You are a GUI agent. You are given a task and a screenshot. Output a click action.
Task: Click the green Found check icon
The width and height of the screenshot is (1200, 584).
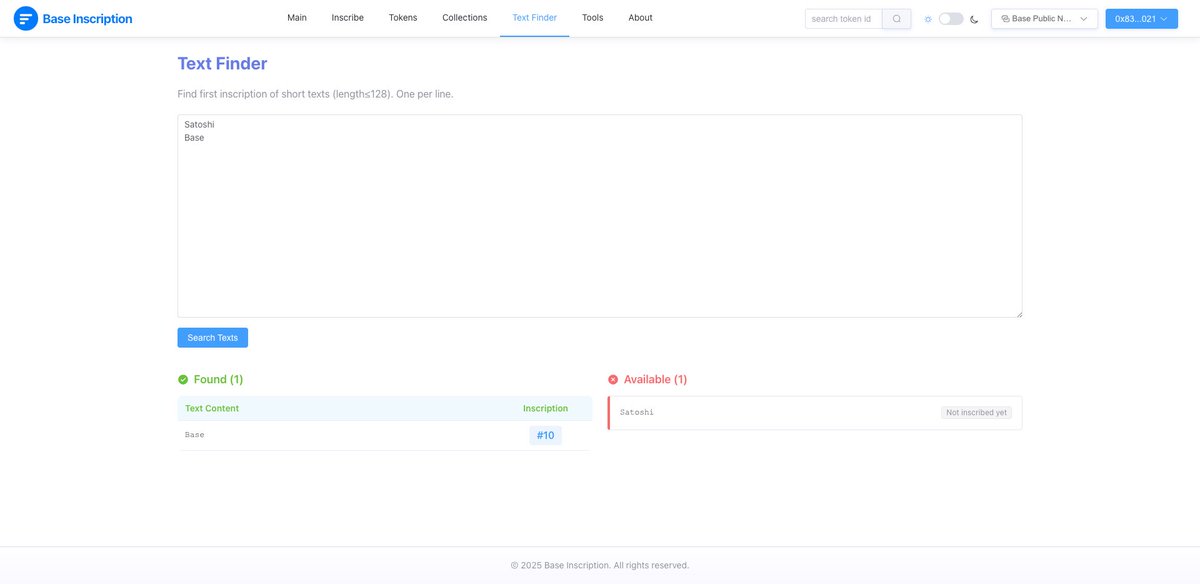tap(183, 380)
